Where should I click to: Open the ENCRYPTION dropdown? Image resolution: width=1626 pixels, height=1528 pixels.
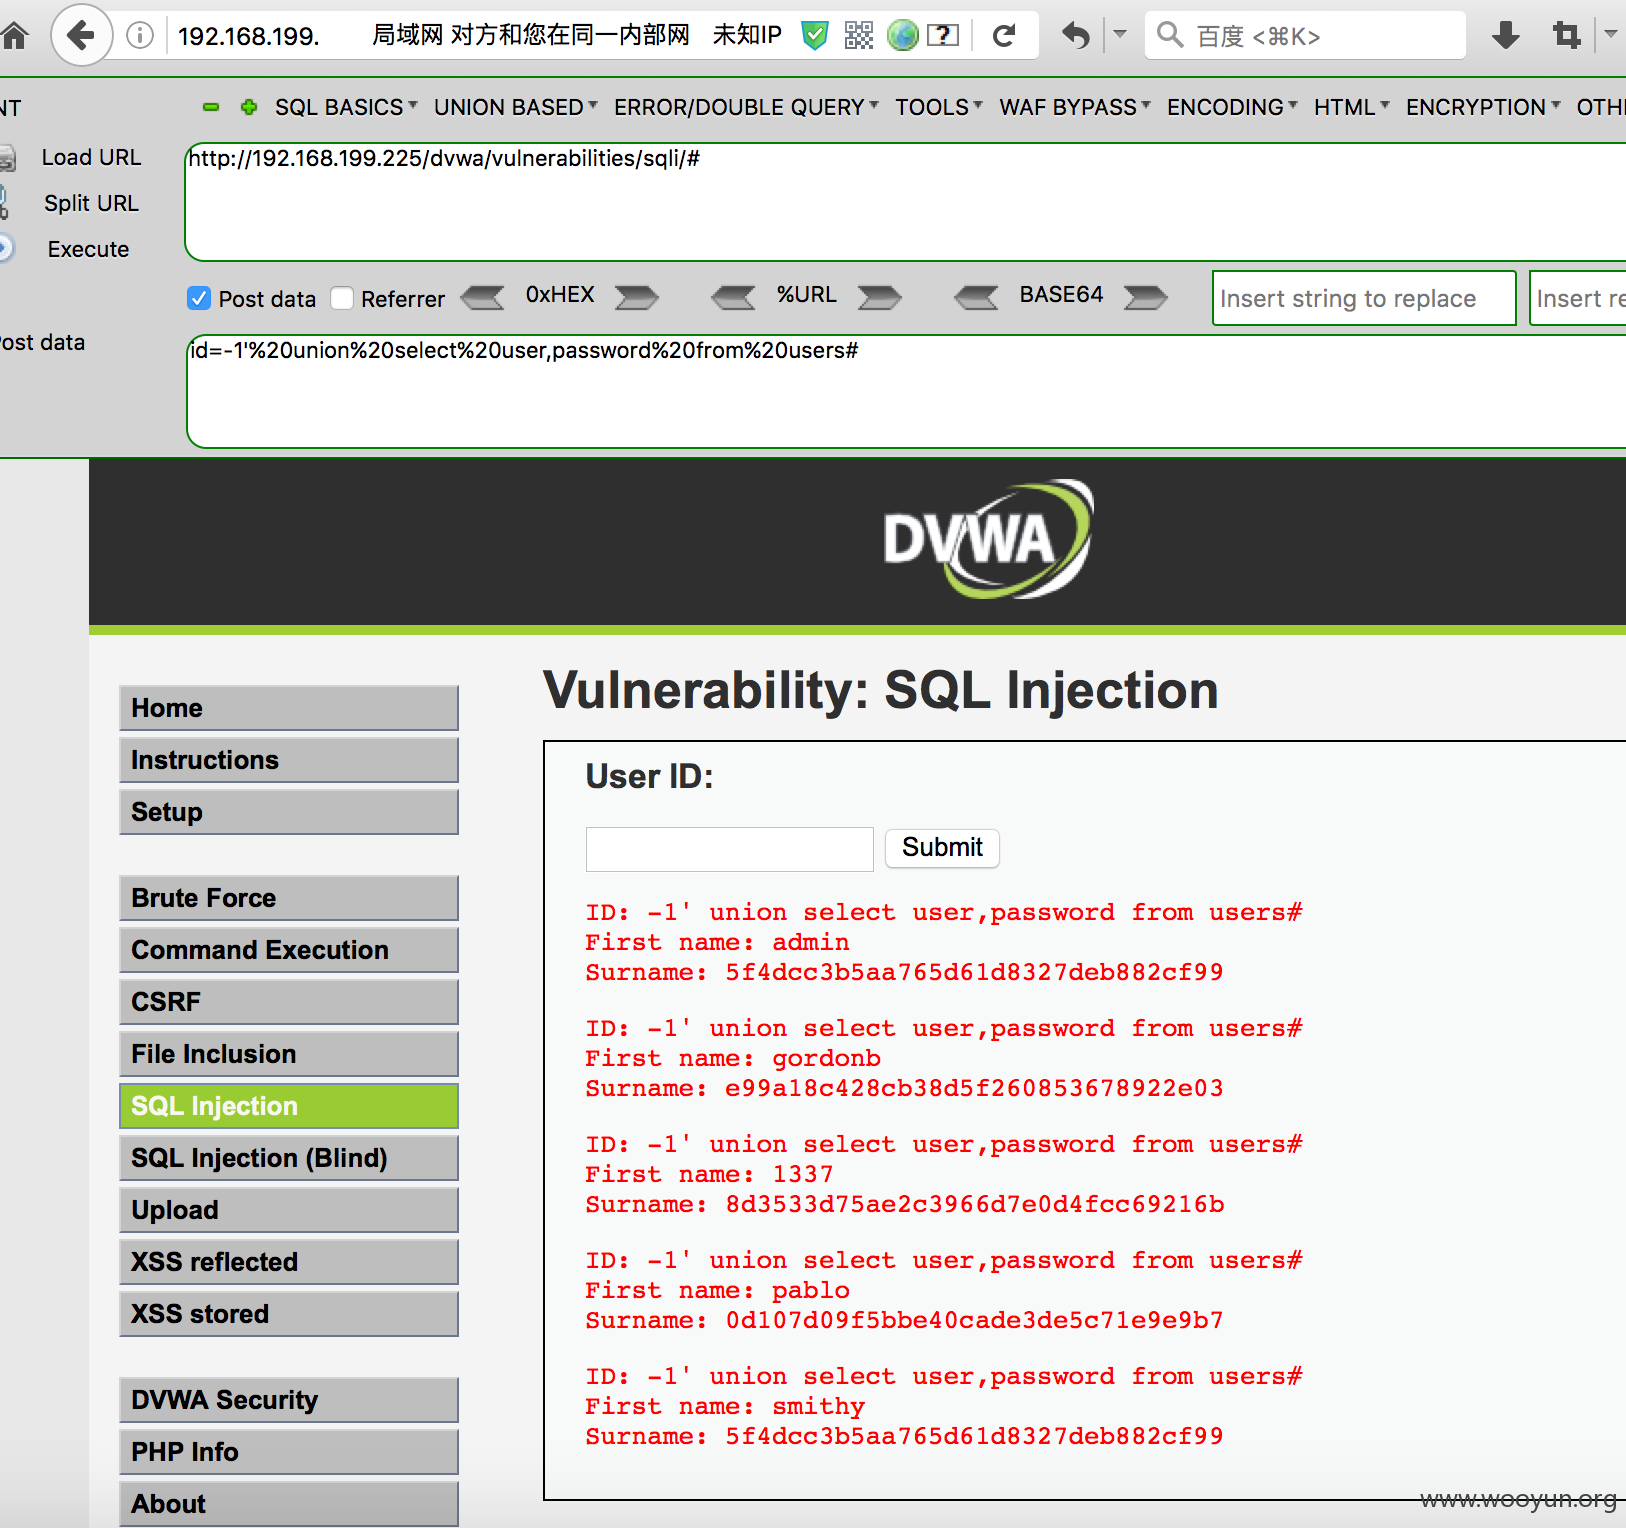(1483, 107)
